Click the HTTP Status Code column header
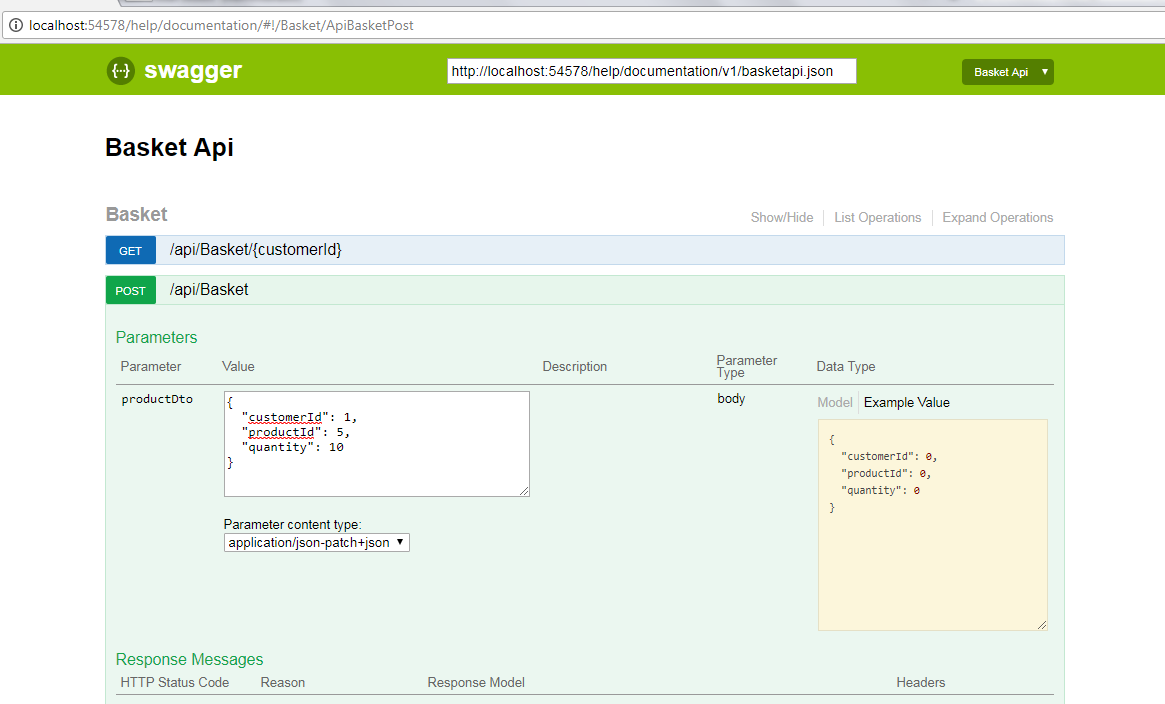Viewport: 1165px width, 704px height. 175,682
